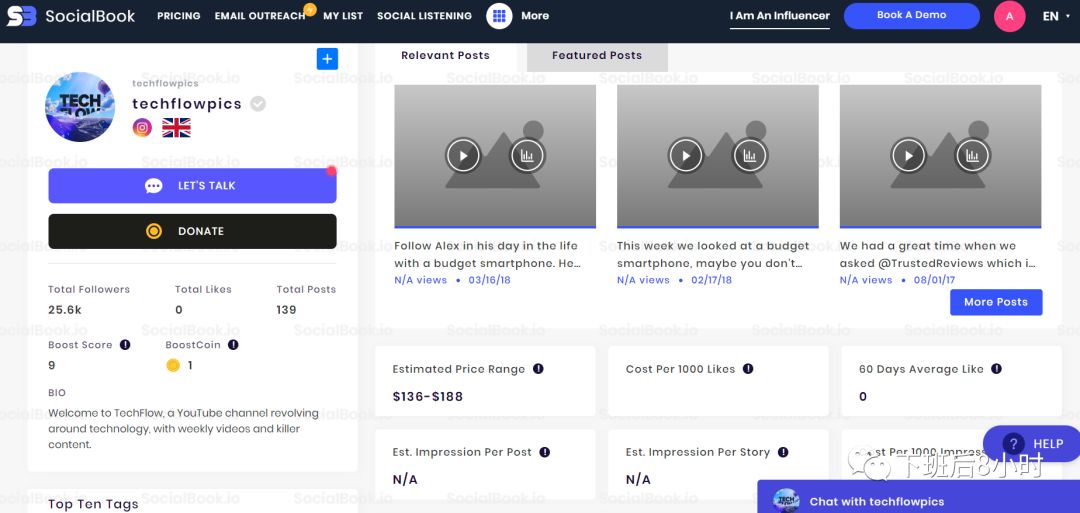Open analytics icon on first post
The height and width of the screenshot is (513, 1080).
click(526, 155)
